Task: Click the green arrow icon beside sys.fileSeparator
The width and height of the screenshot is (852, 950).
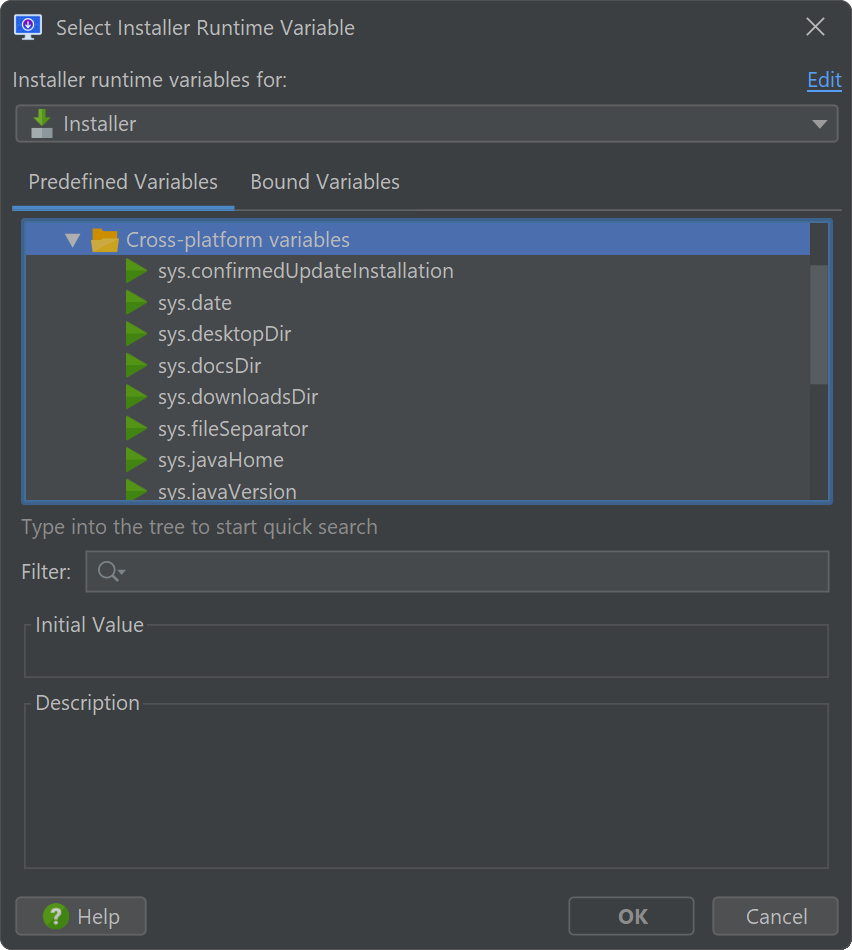Action: click(x=136, y=428)
